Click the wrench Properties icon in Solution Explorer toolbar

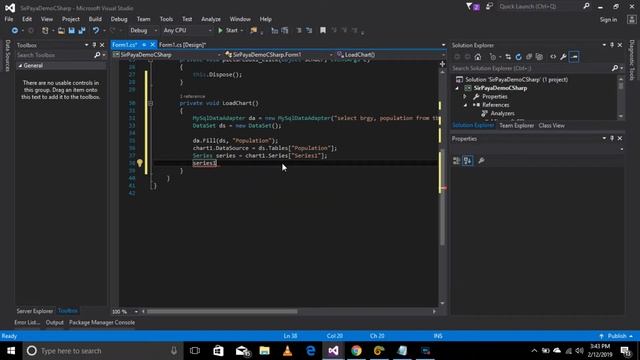pos(563,57)
